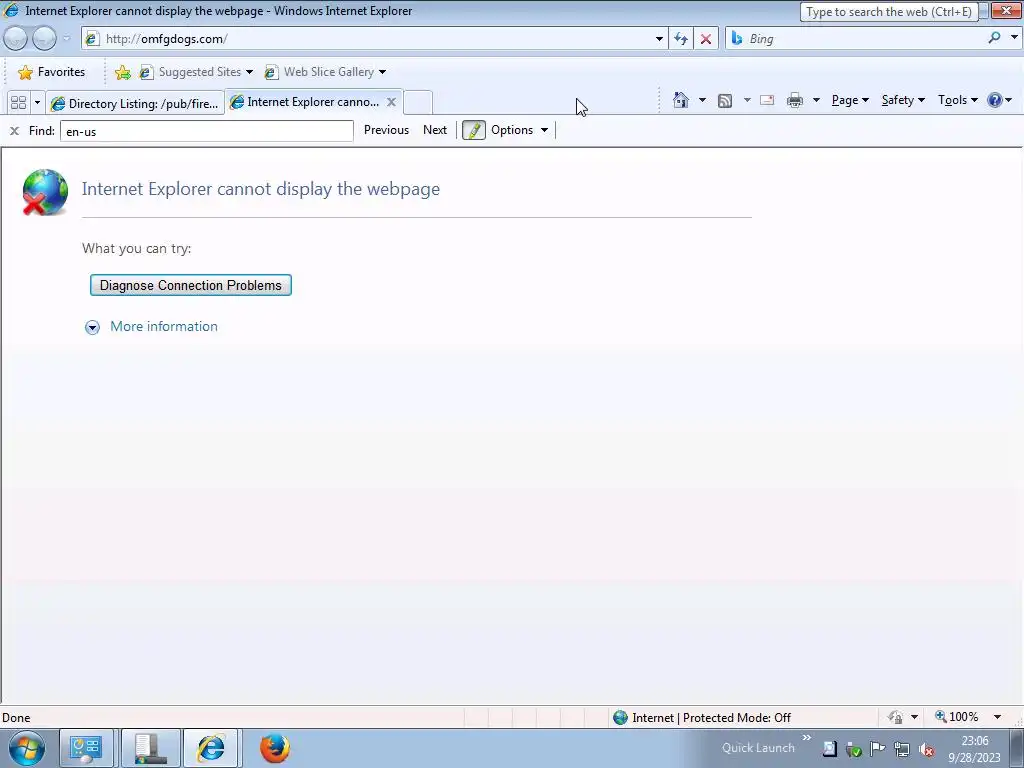Viewport: 1024px width, 768px height.
Task: Click the zoom level 100% button
Action: pyautogui.click(x=957, y=717)
